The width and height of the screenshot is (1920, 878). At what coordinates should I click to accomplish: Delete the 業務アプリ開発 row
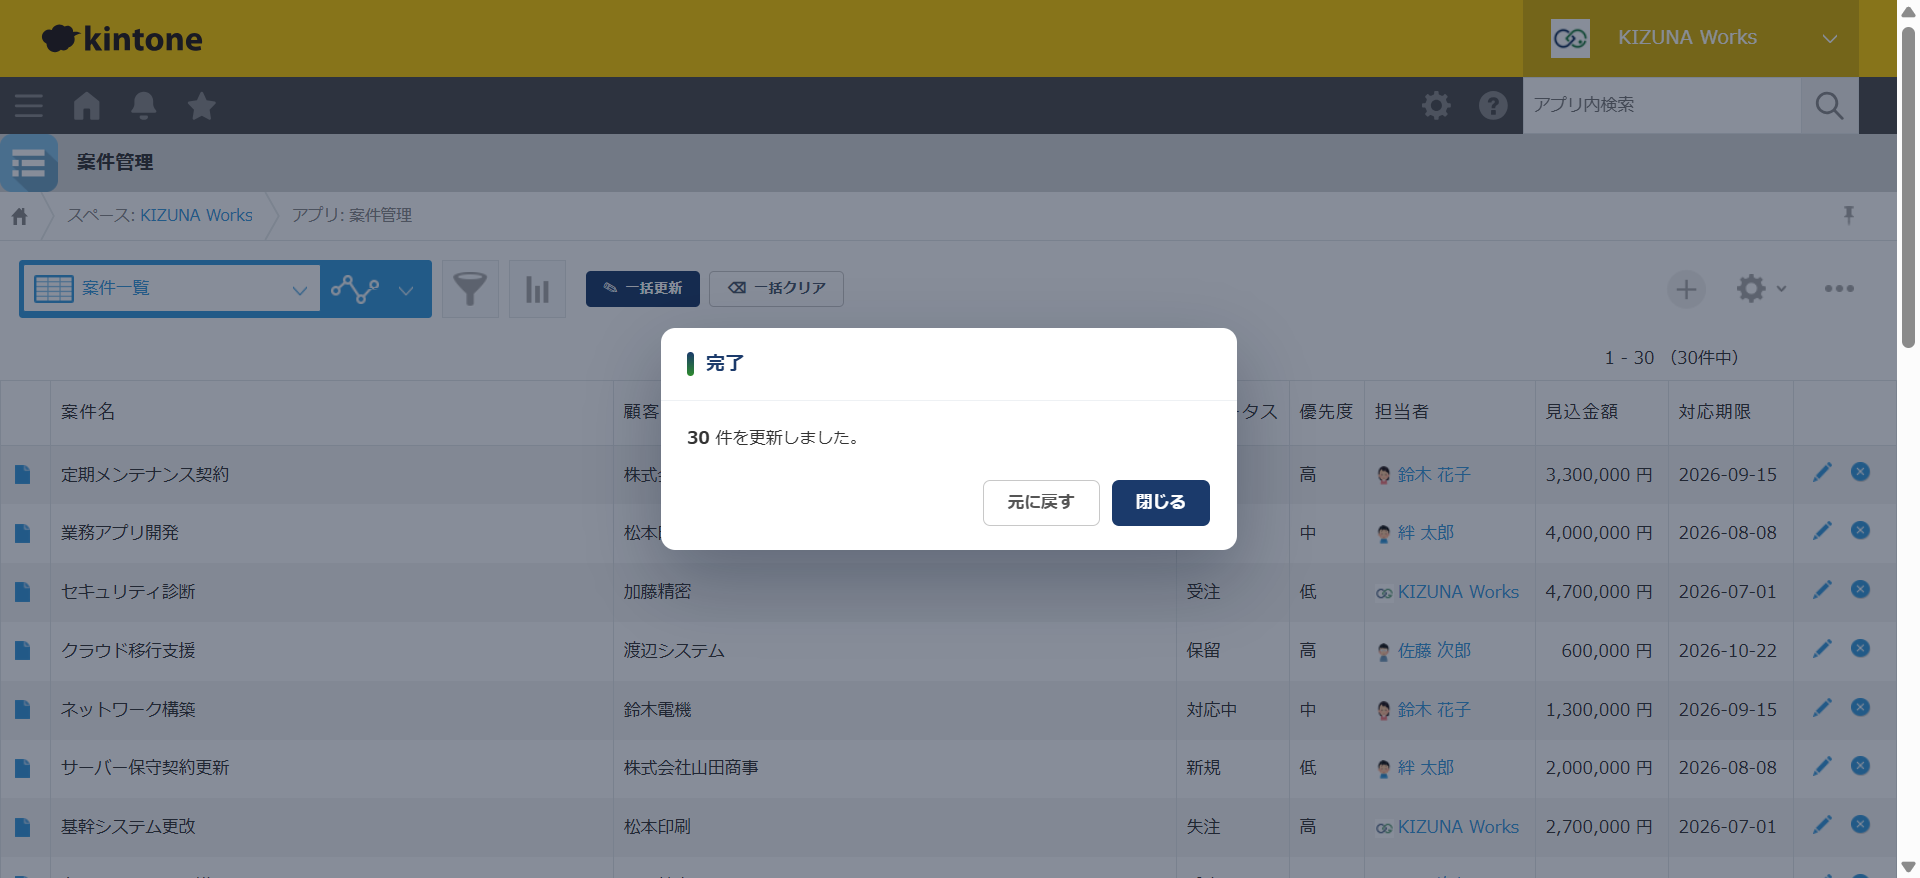[1860, 530]
